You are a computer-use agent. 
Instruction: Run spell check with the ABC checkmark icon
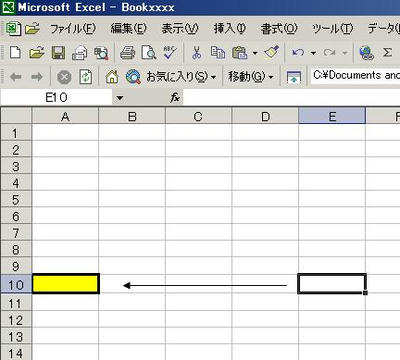(170, 53)
